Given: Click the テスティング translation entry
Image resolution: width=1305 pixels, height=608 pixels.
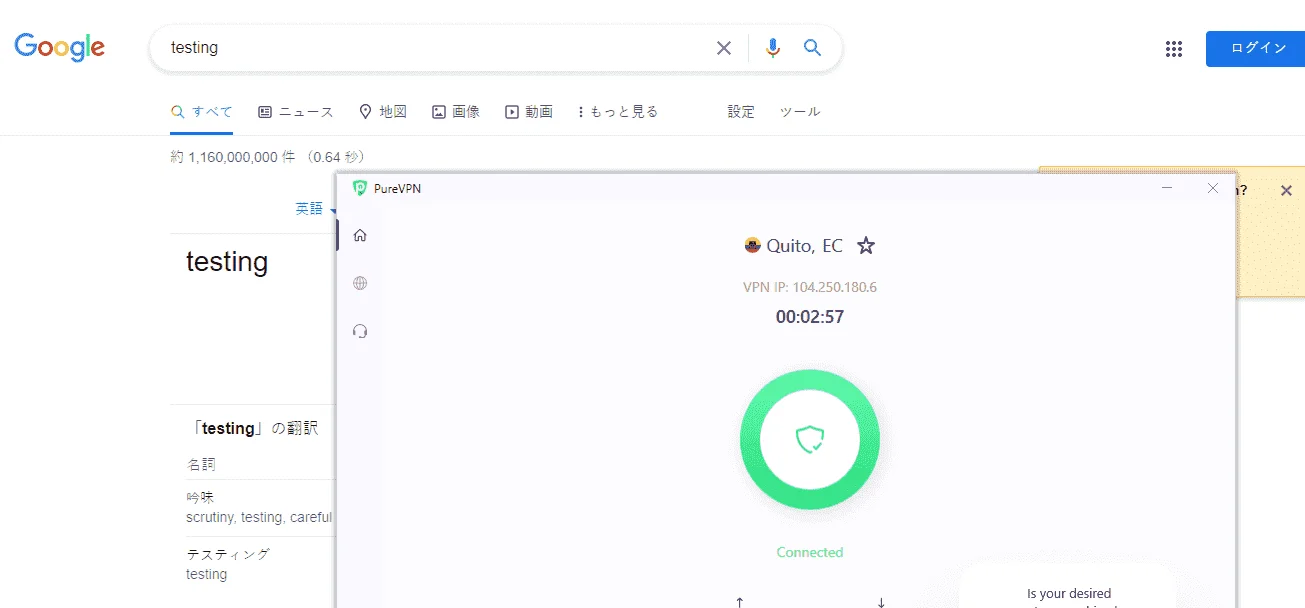Looking at the screenshot, I should point(228,554).
